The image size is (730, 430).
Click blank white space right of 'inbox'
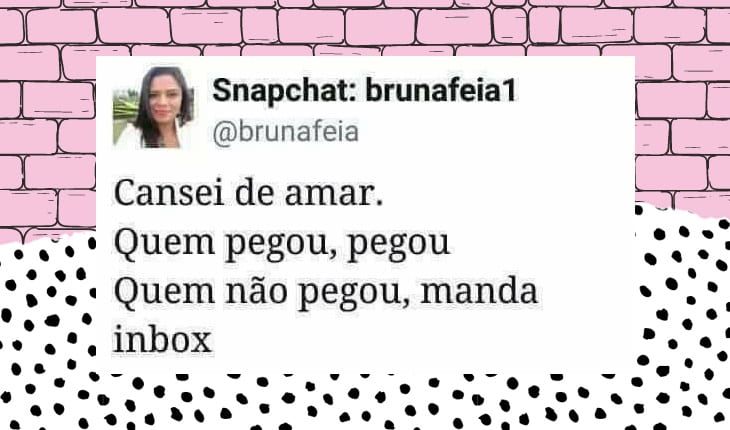click(419, 340)
